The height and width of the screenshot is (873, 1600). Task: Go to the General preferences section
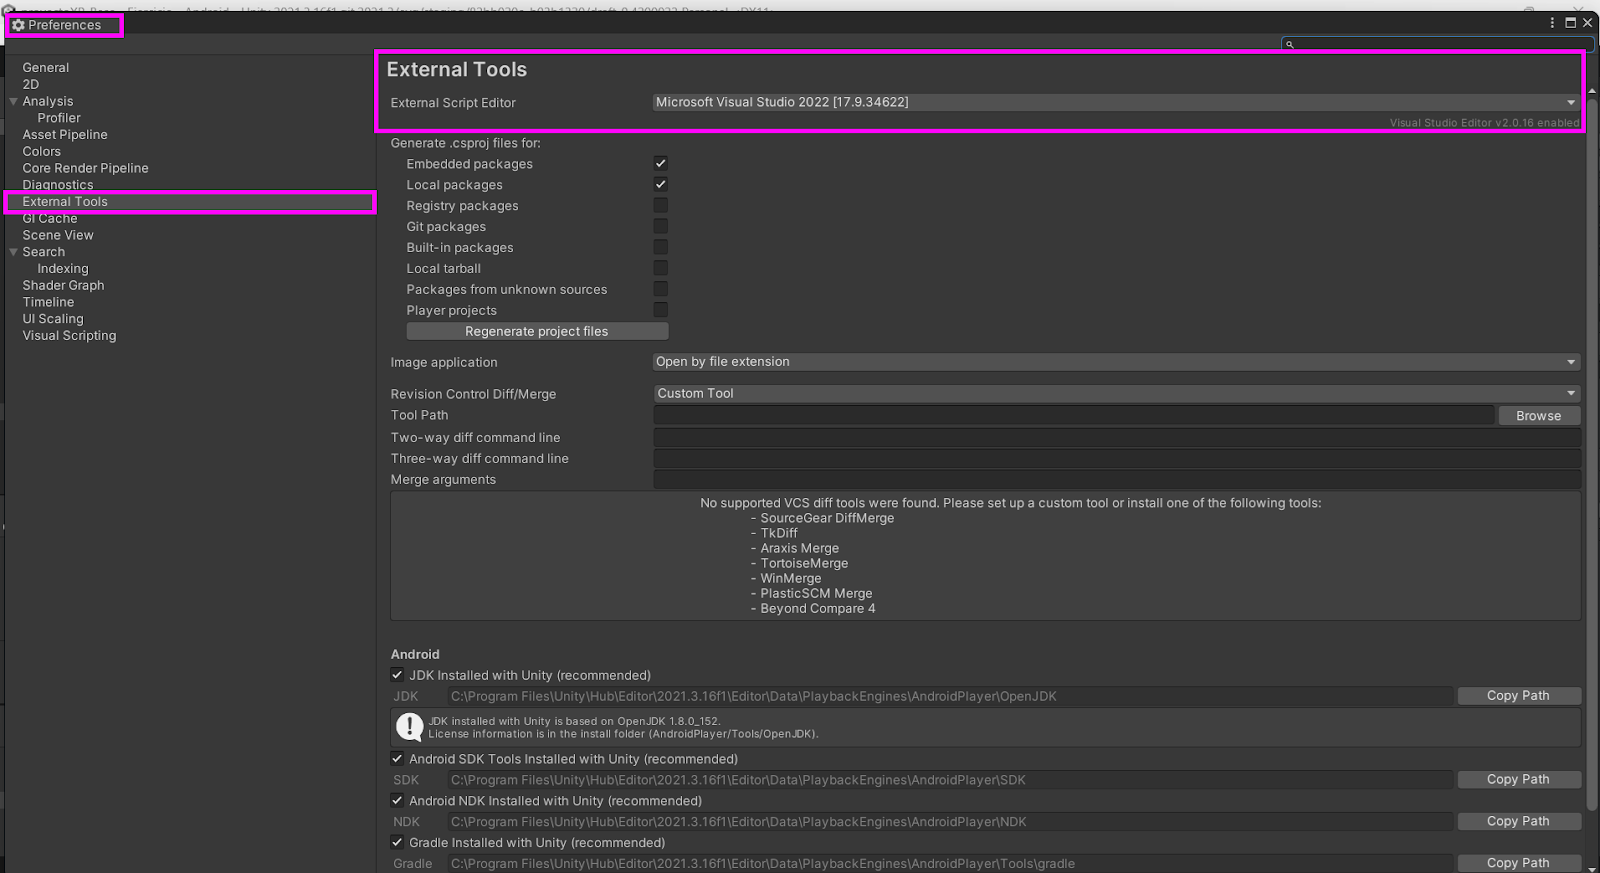pyautogui.click(x=46, y=68)
